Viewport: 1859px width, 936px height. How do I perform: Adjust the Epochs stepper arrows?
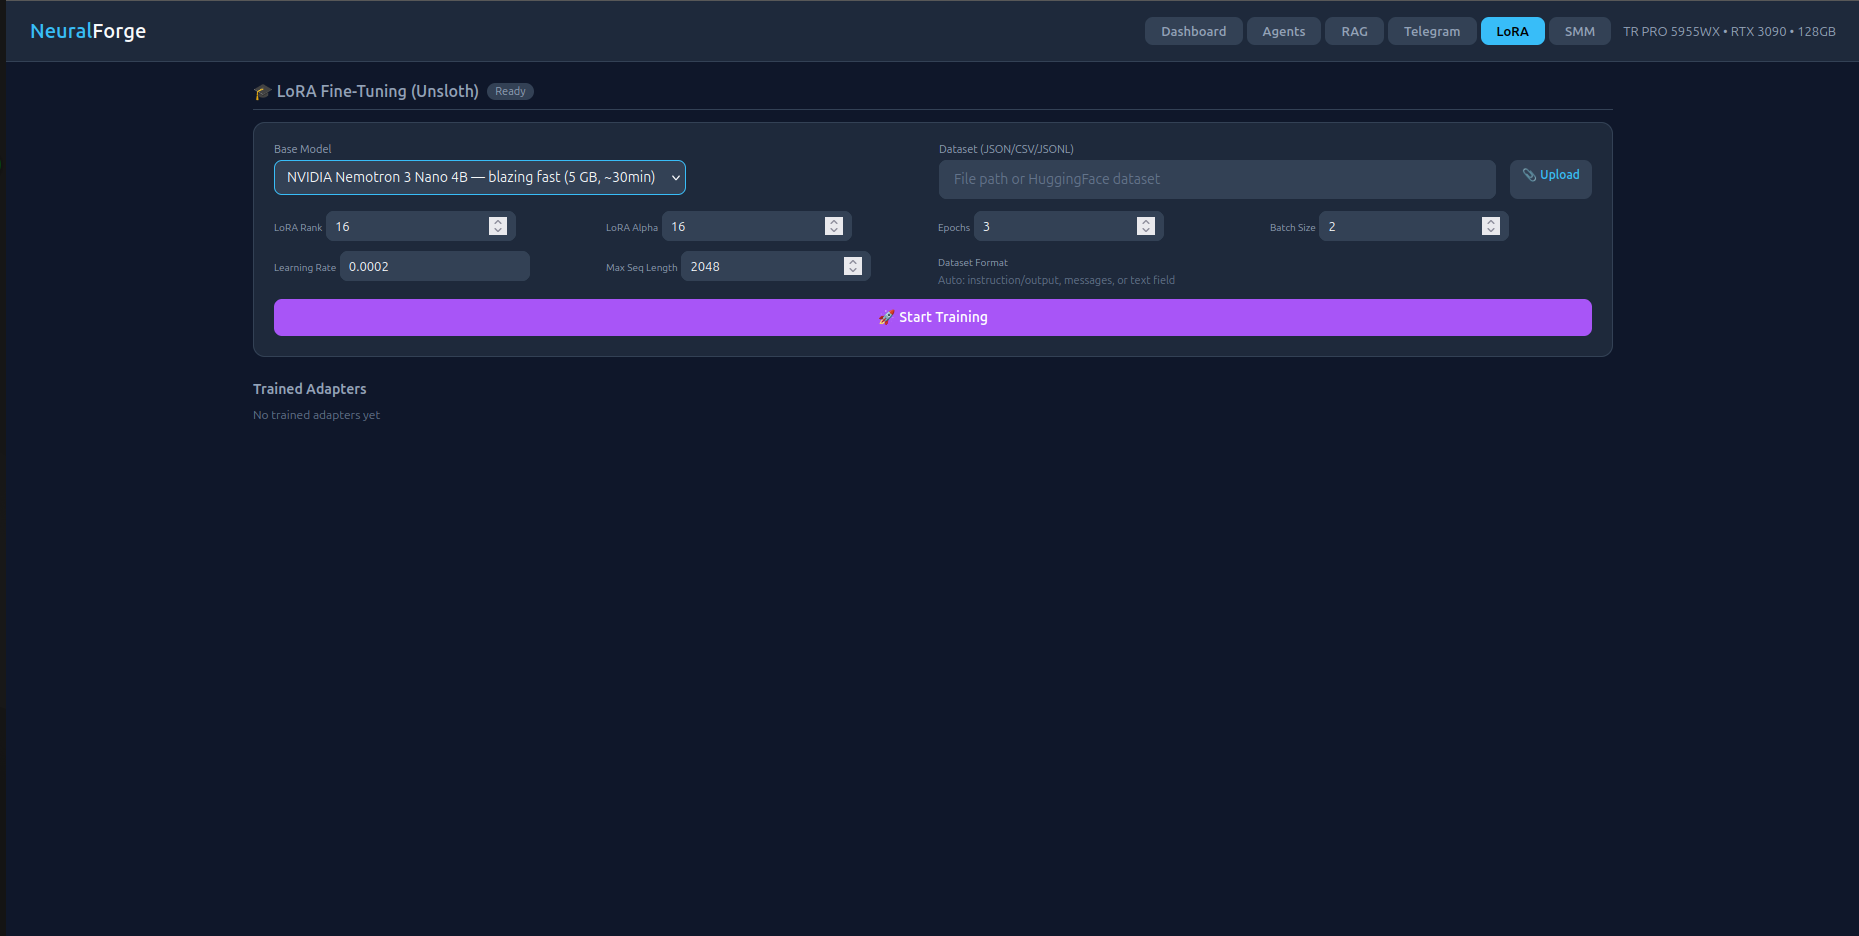coord(1146,226)
